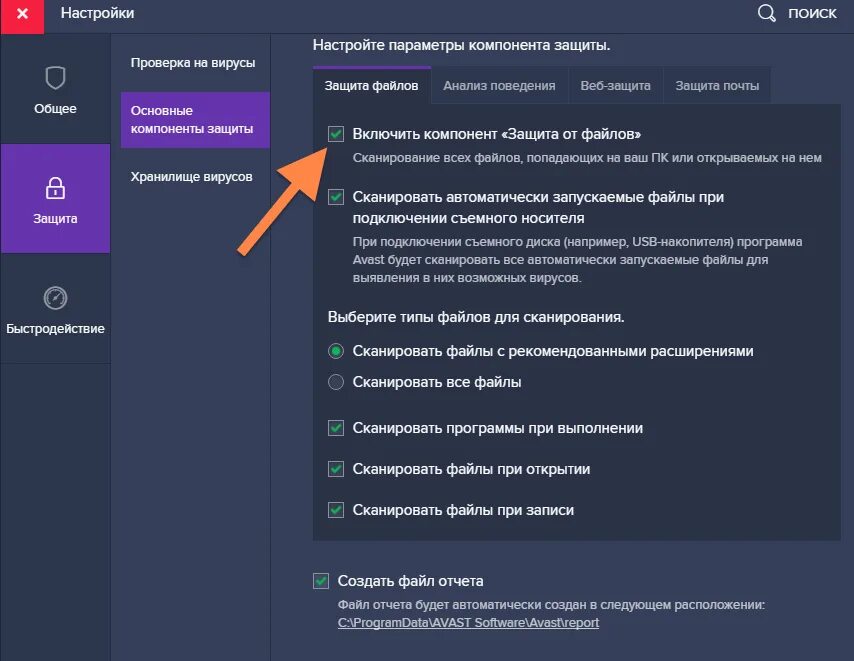Switch to Защита почты tab

click(717, 85)
